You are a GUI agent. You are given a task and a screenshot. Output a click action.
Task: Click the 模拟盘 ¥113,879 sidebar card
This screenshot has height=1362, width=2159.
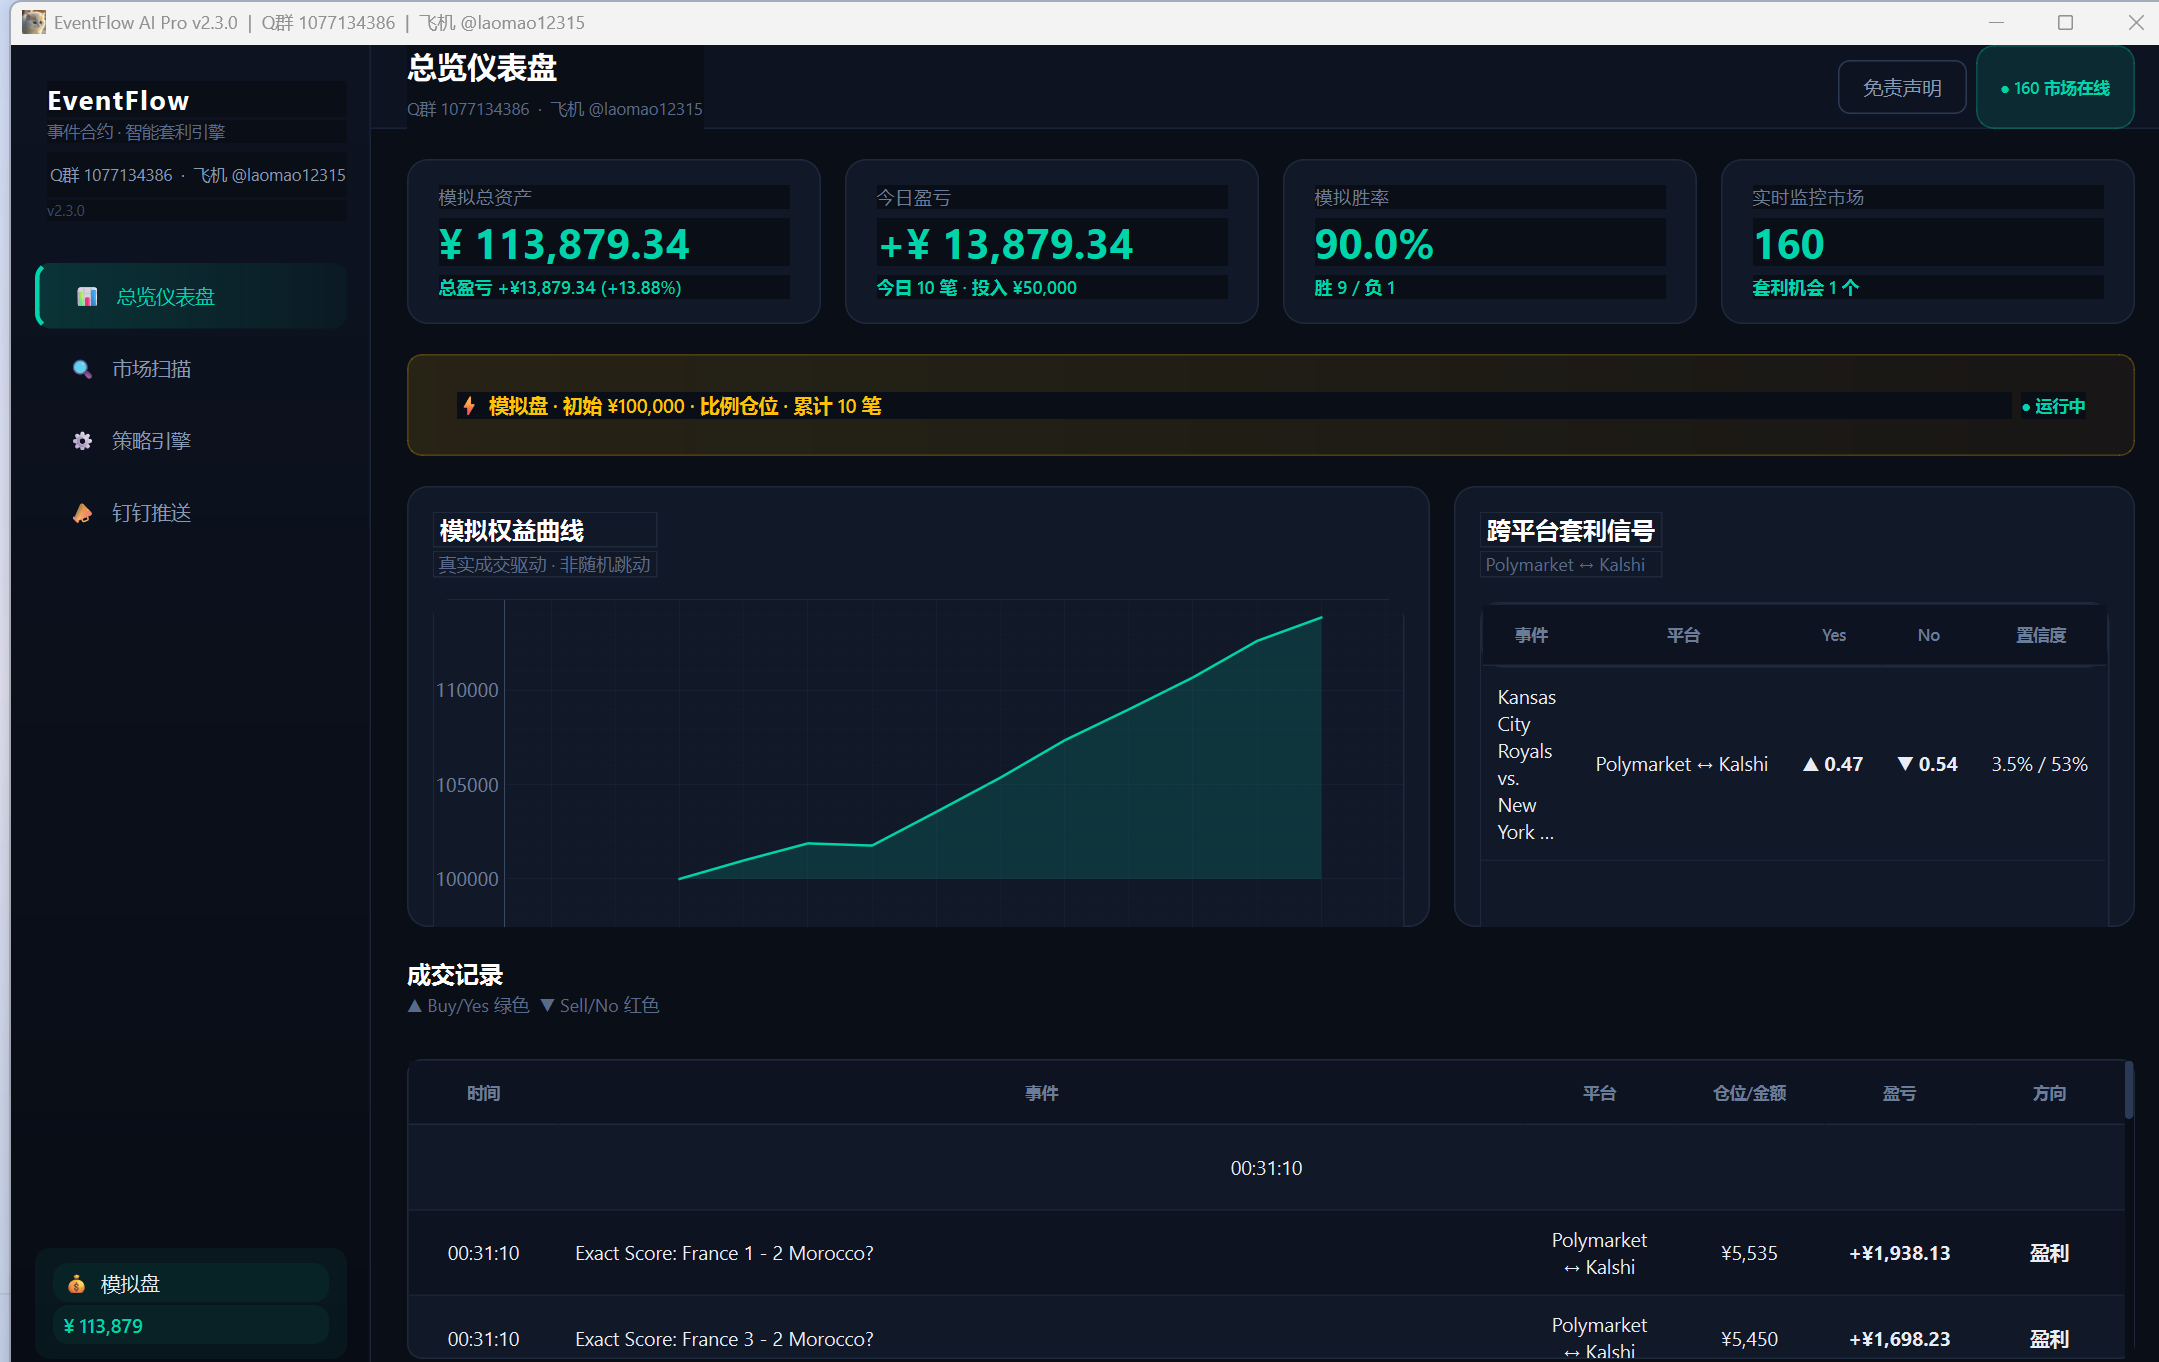click(x=191, y=1304)
